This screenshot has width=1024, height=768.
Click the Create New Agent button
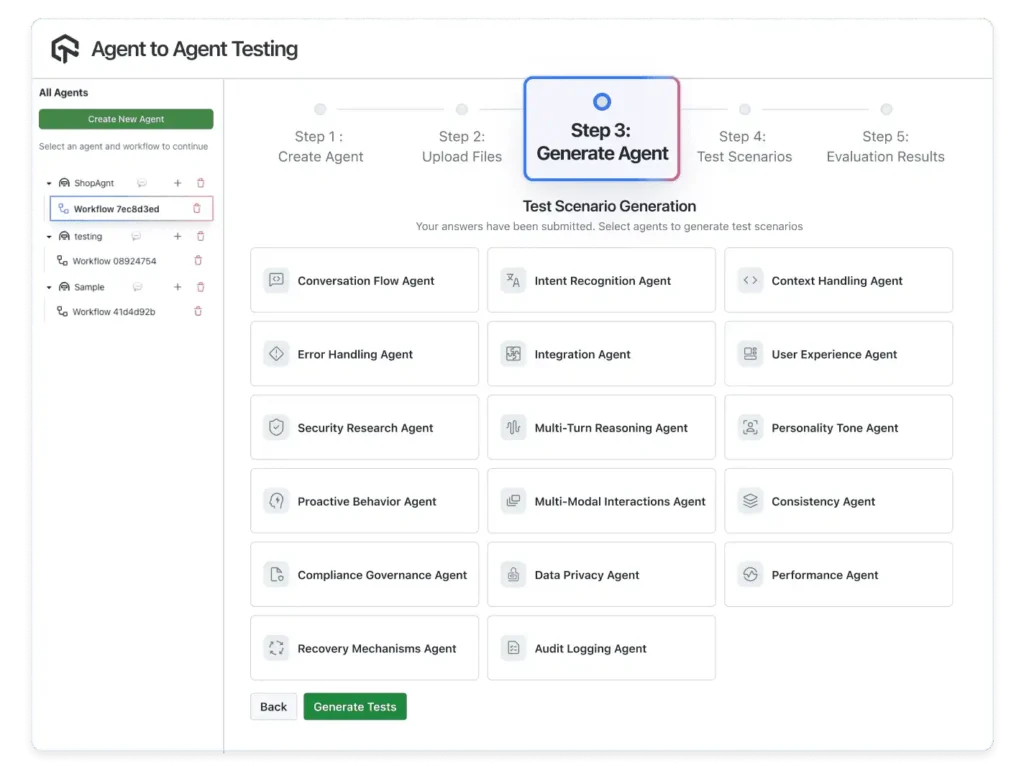[126, 119]
